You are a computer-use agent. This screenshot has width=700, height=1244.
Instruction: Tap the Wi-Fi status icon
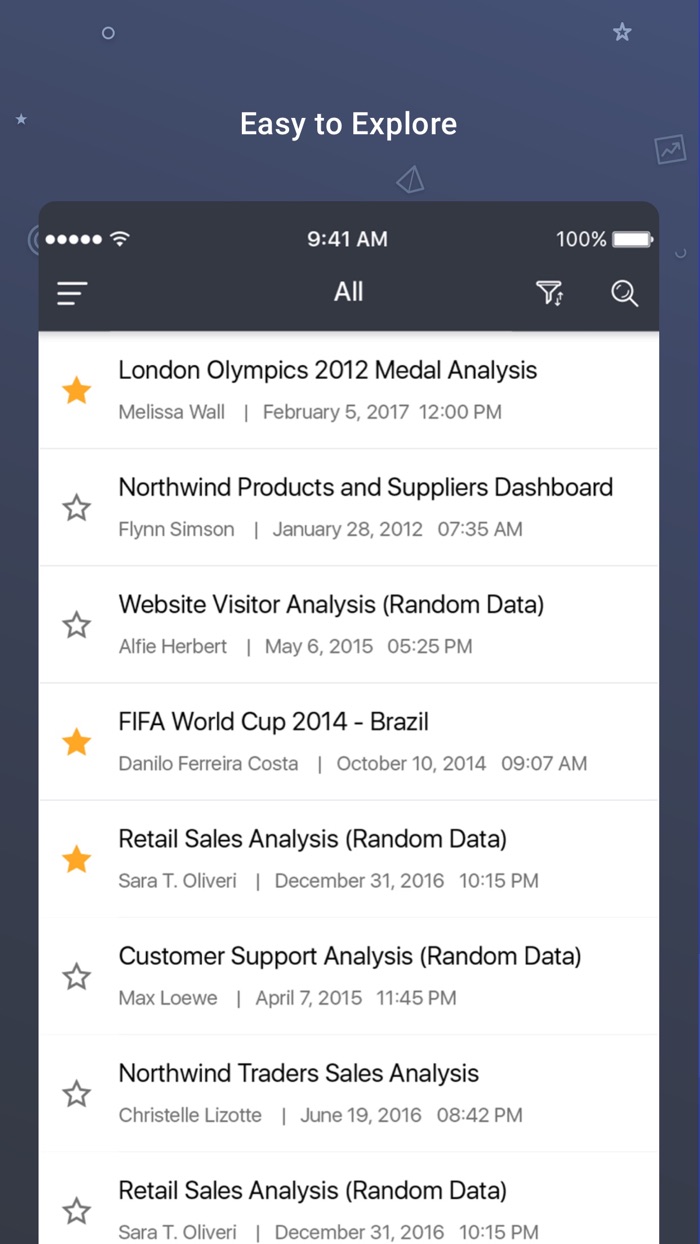pos(117,238)
